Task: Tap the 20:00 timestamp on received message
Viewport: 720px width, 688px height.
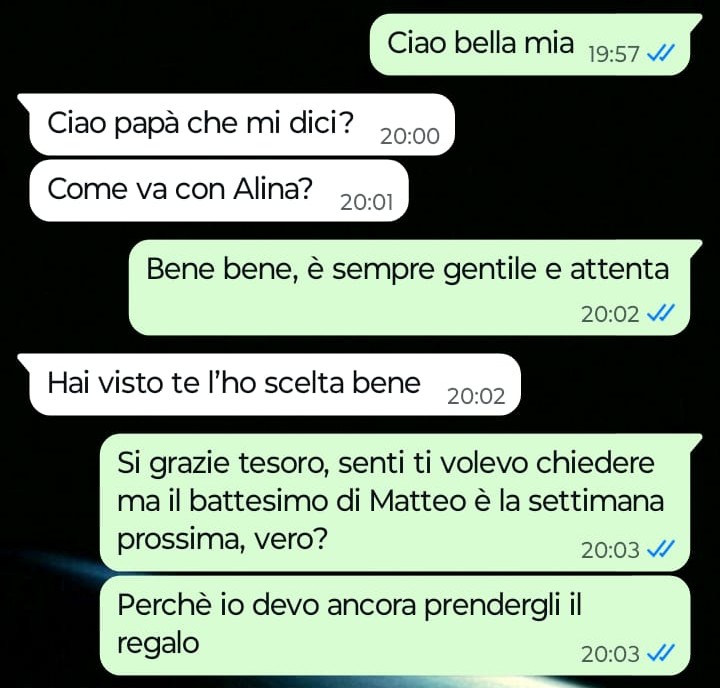Action: 410,136
